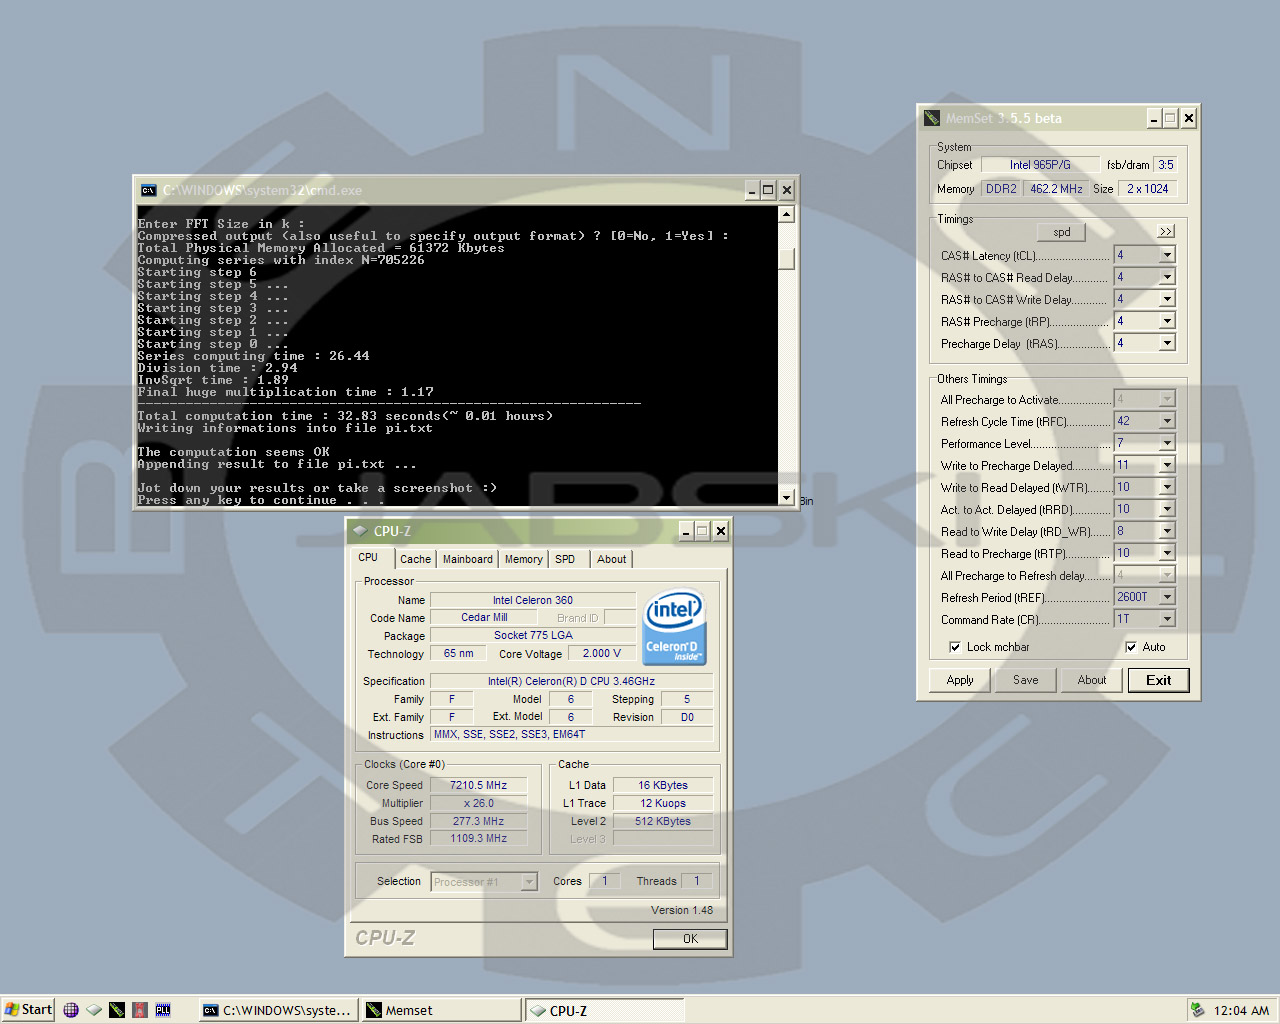Launch MemSet from the quick launch bar
Image resolution: width=1280 pixels, height=1024 pixels.
click(x=117, y=1010)
